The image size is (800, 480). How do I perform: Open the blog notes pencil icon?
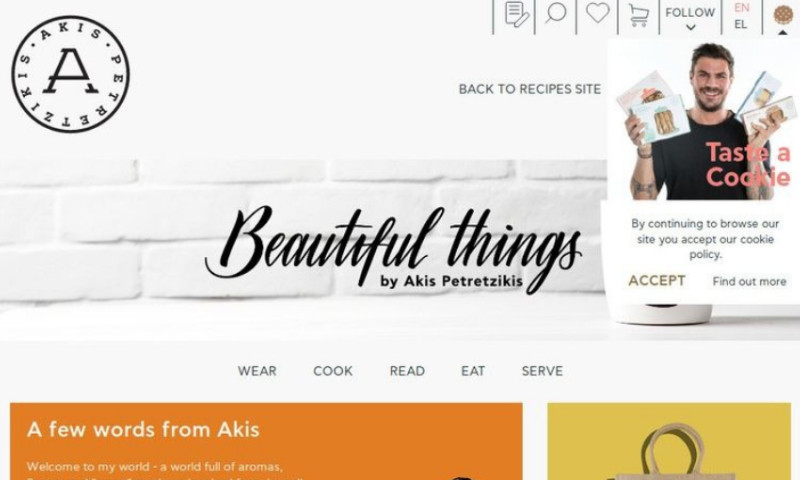click(x=516, y=14)
